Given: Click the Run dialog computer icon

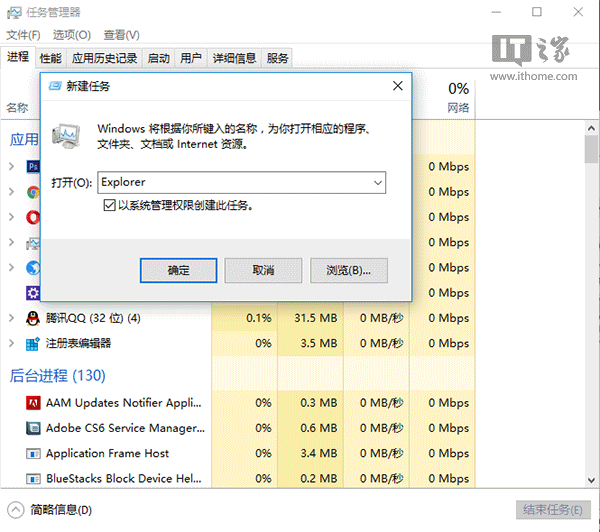Looking at the screenshot, I should [x=69, y=135].
